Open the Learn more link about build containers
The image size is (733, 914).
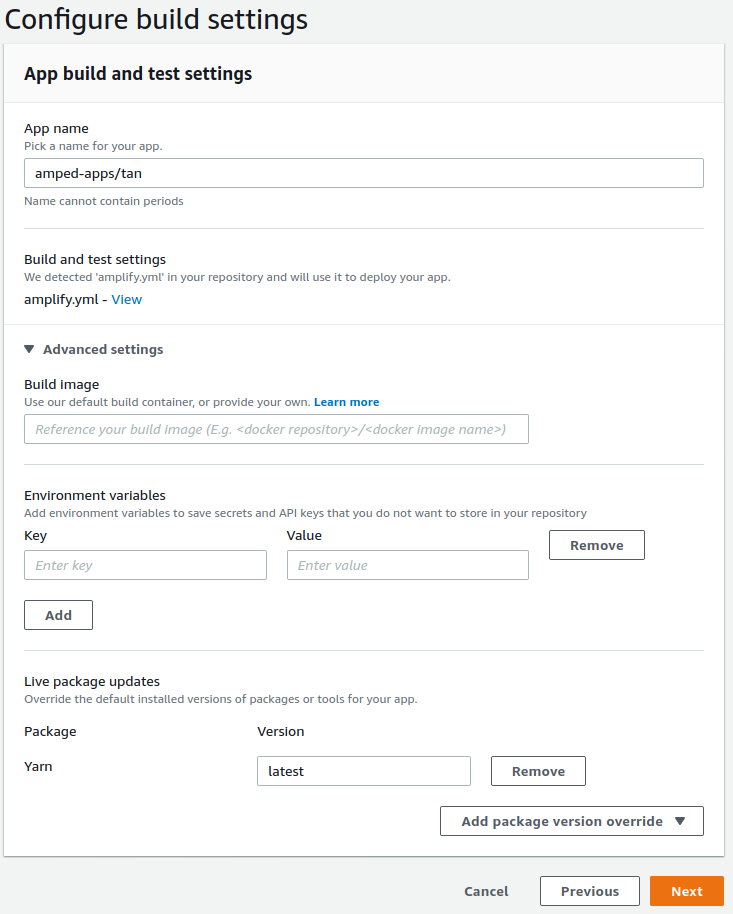[346, 401]
